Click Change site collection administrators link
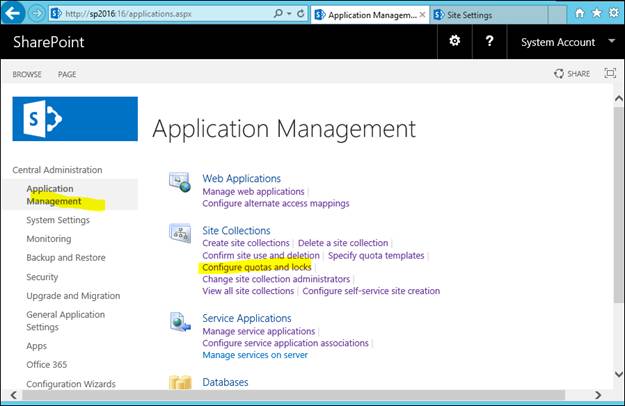The width and height of the screenshot is (625, 406). [x=276, y=279]
